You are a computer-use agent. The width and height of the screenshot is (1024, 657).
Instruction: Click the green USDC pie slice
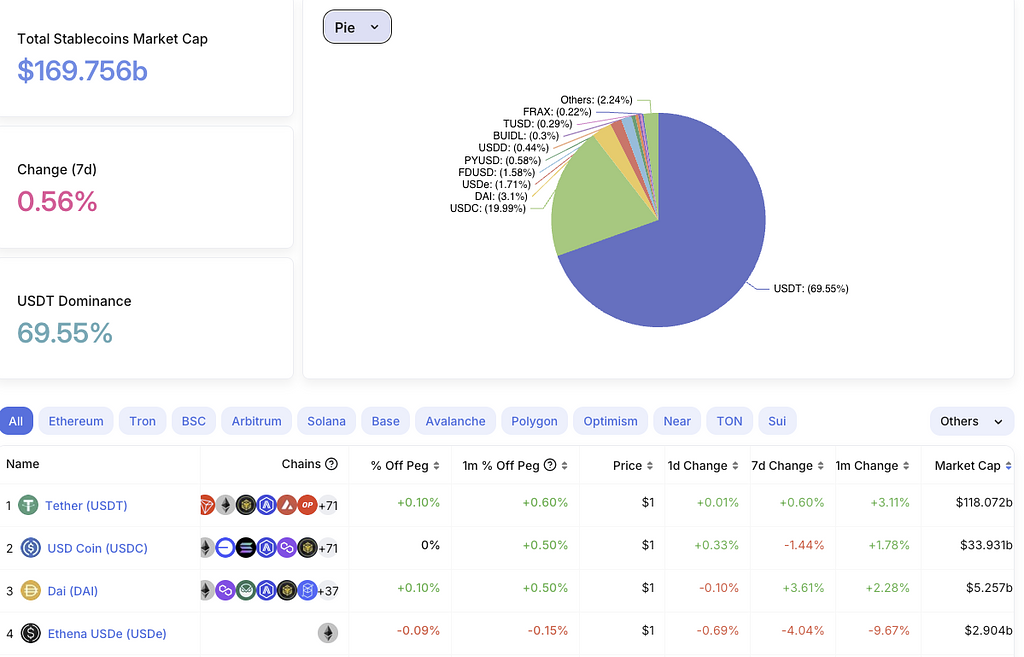click(590, 200)
